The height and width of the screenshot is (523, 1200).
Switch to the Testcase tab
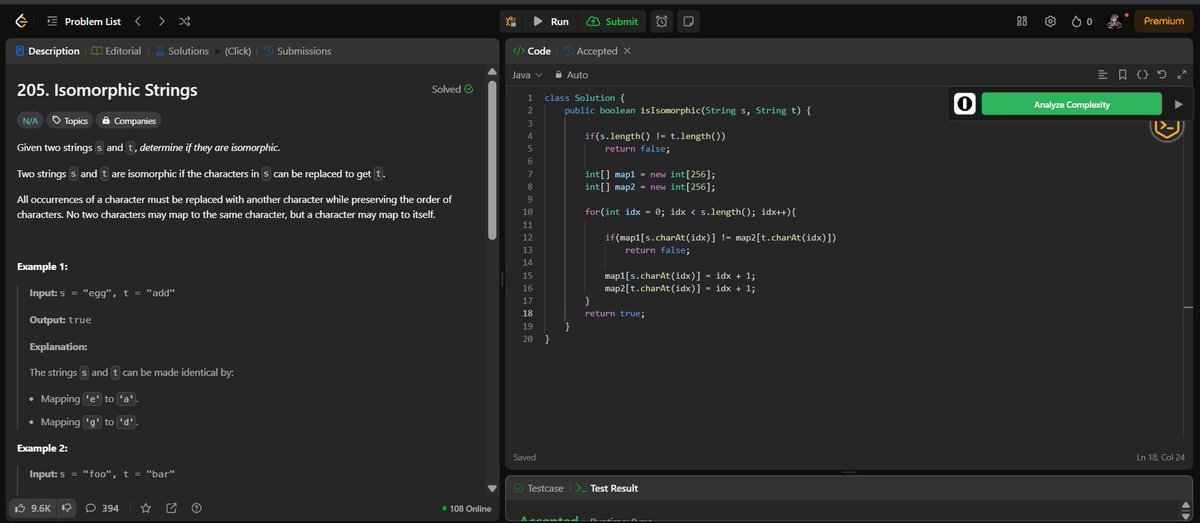(x=538, y=488)
